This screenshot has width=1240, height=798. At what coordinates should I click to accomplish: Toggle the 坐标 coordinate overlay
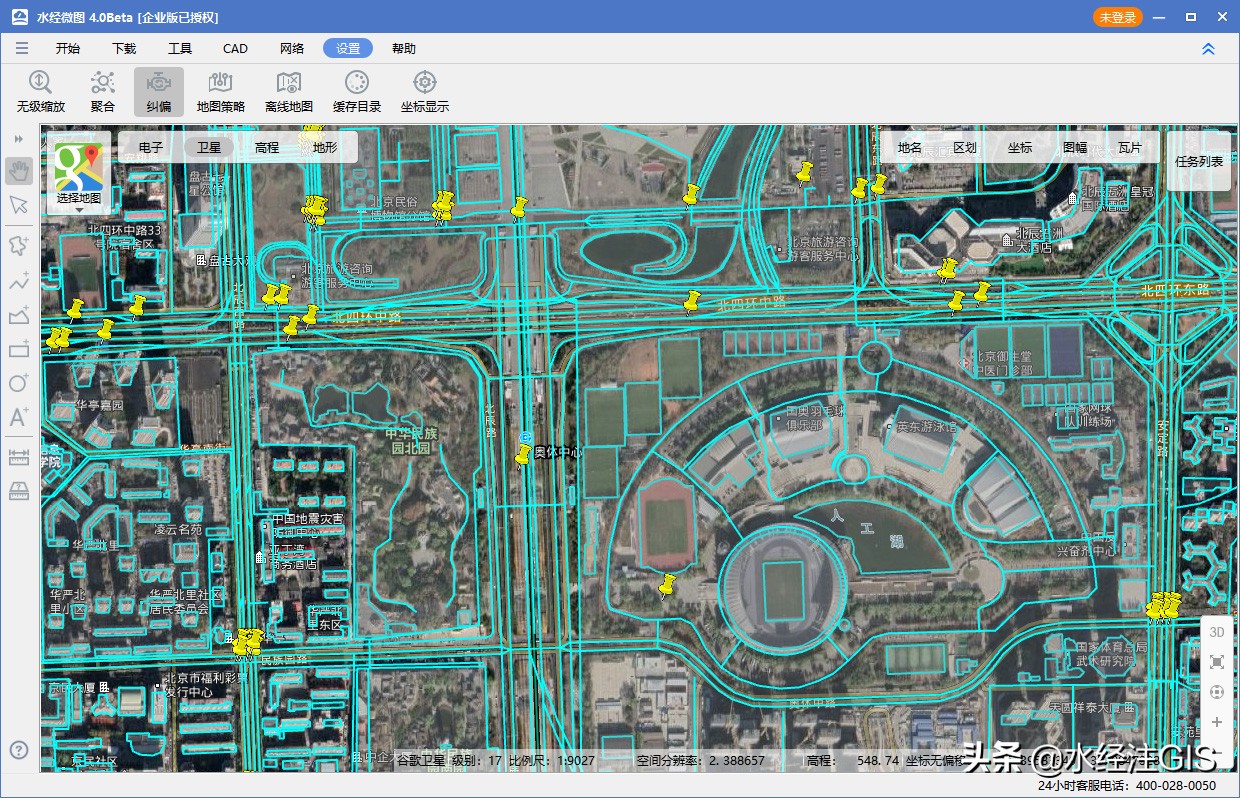coord(1020,147)
